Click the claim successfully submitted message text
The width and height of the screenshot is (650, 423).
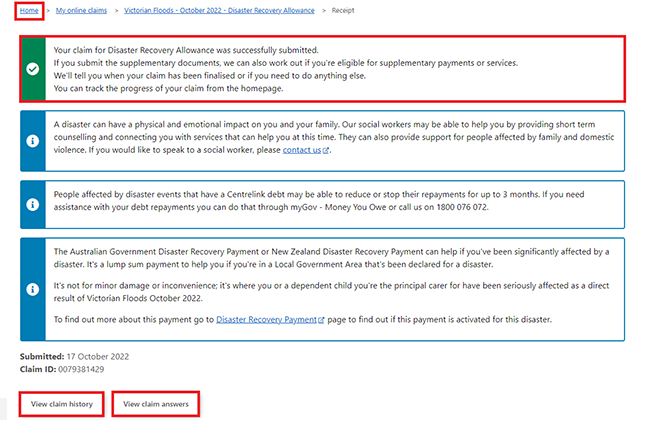click(200, 49)
